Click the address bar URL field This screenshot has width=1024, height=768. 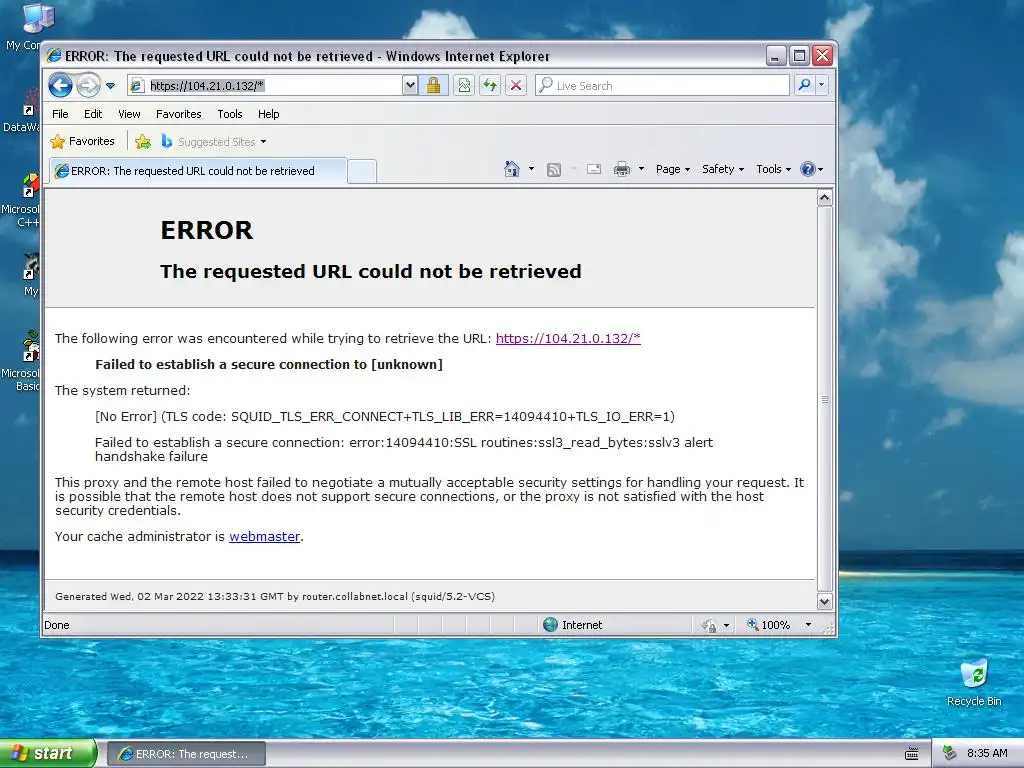click(265, 86)
